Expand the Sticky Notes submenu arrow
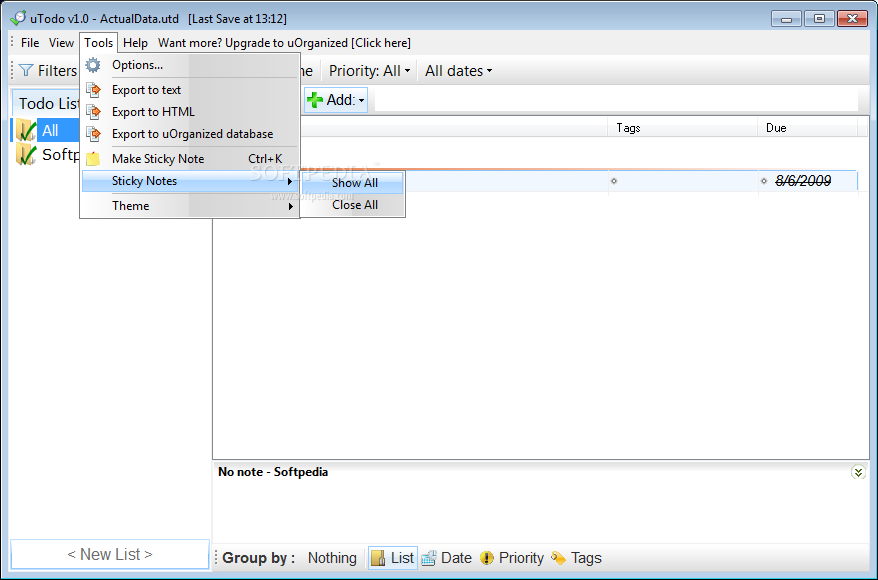Image resolution: width=878 pixels, height=580 pixels. [x=290, y=181]
